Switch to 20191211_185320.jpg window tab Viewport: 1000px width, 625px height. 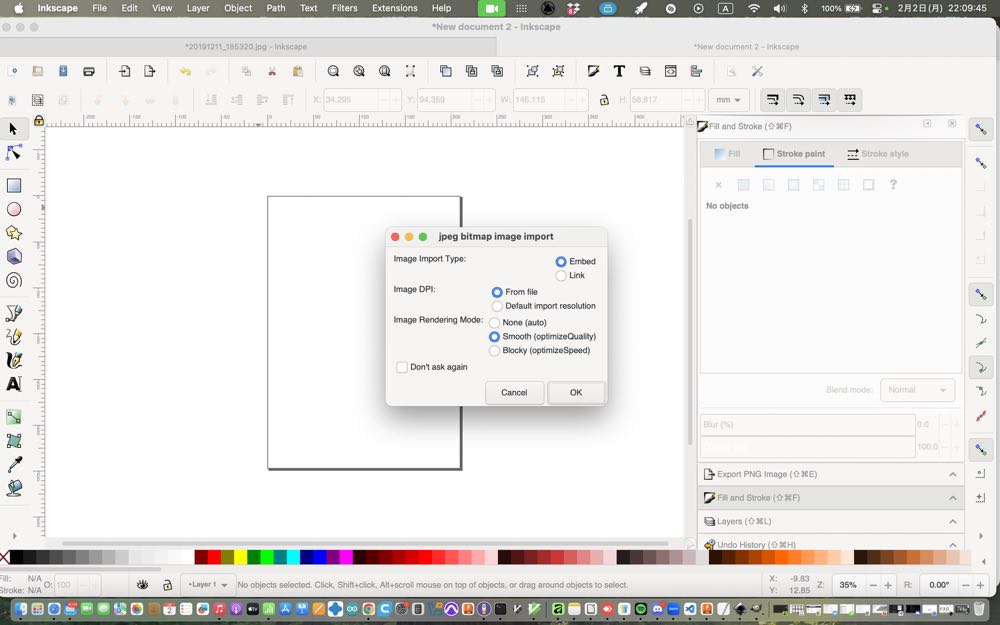tap(246, 47)
